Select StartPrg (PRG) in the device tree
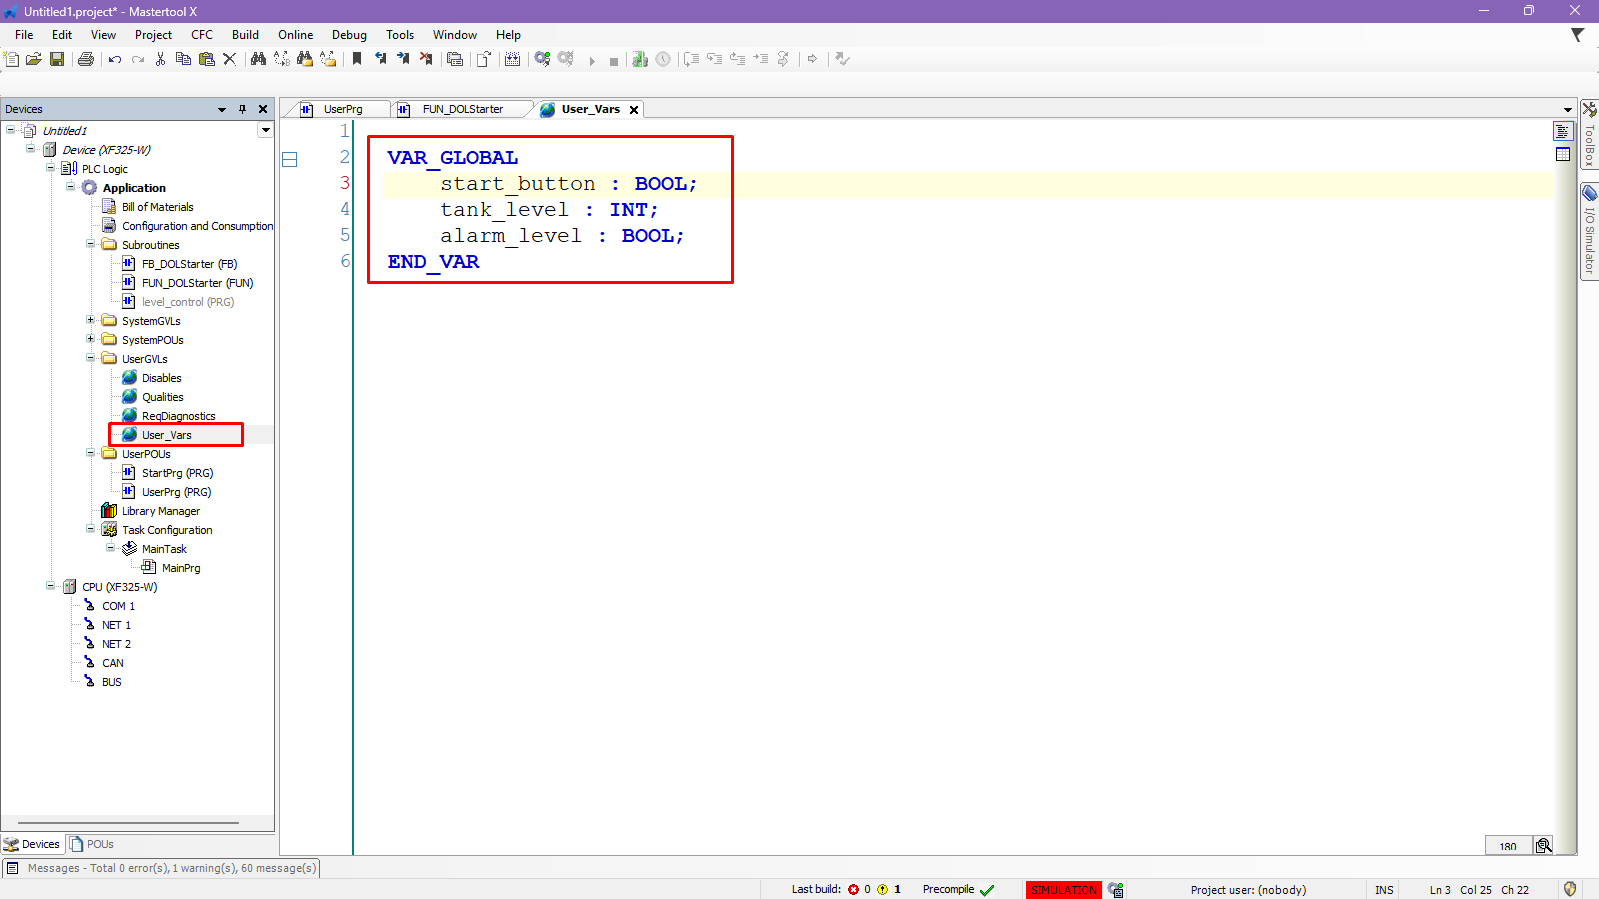This screenshot has height=899, width=1599. pos(177,473)
